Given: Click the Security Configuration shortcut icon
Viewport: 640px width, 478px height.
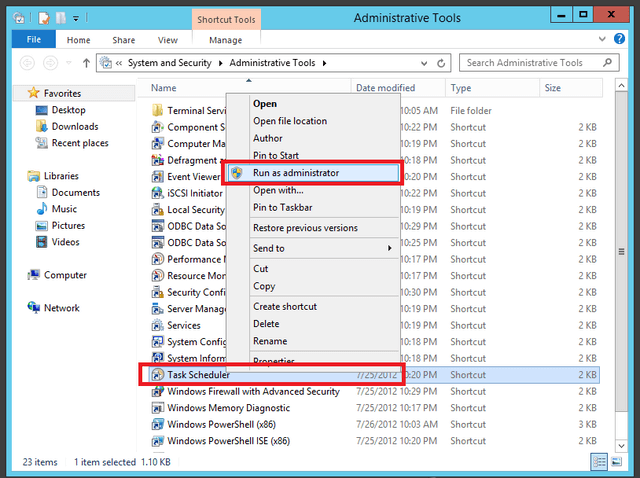Looking at the screenshot, I should coord(158,292).
